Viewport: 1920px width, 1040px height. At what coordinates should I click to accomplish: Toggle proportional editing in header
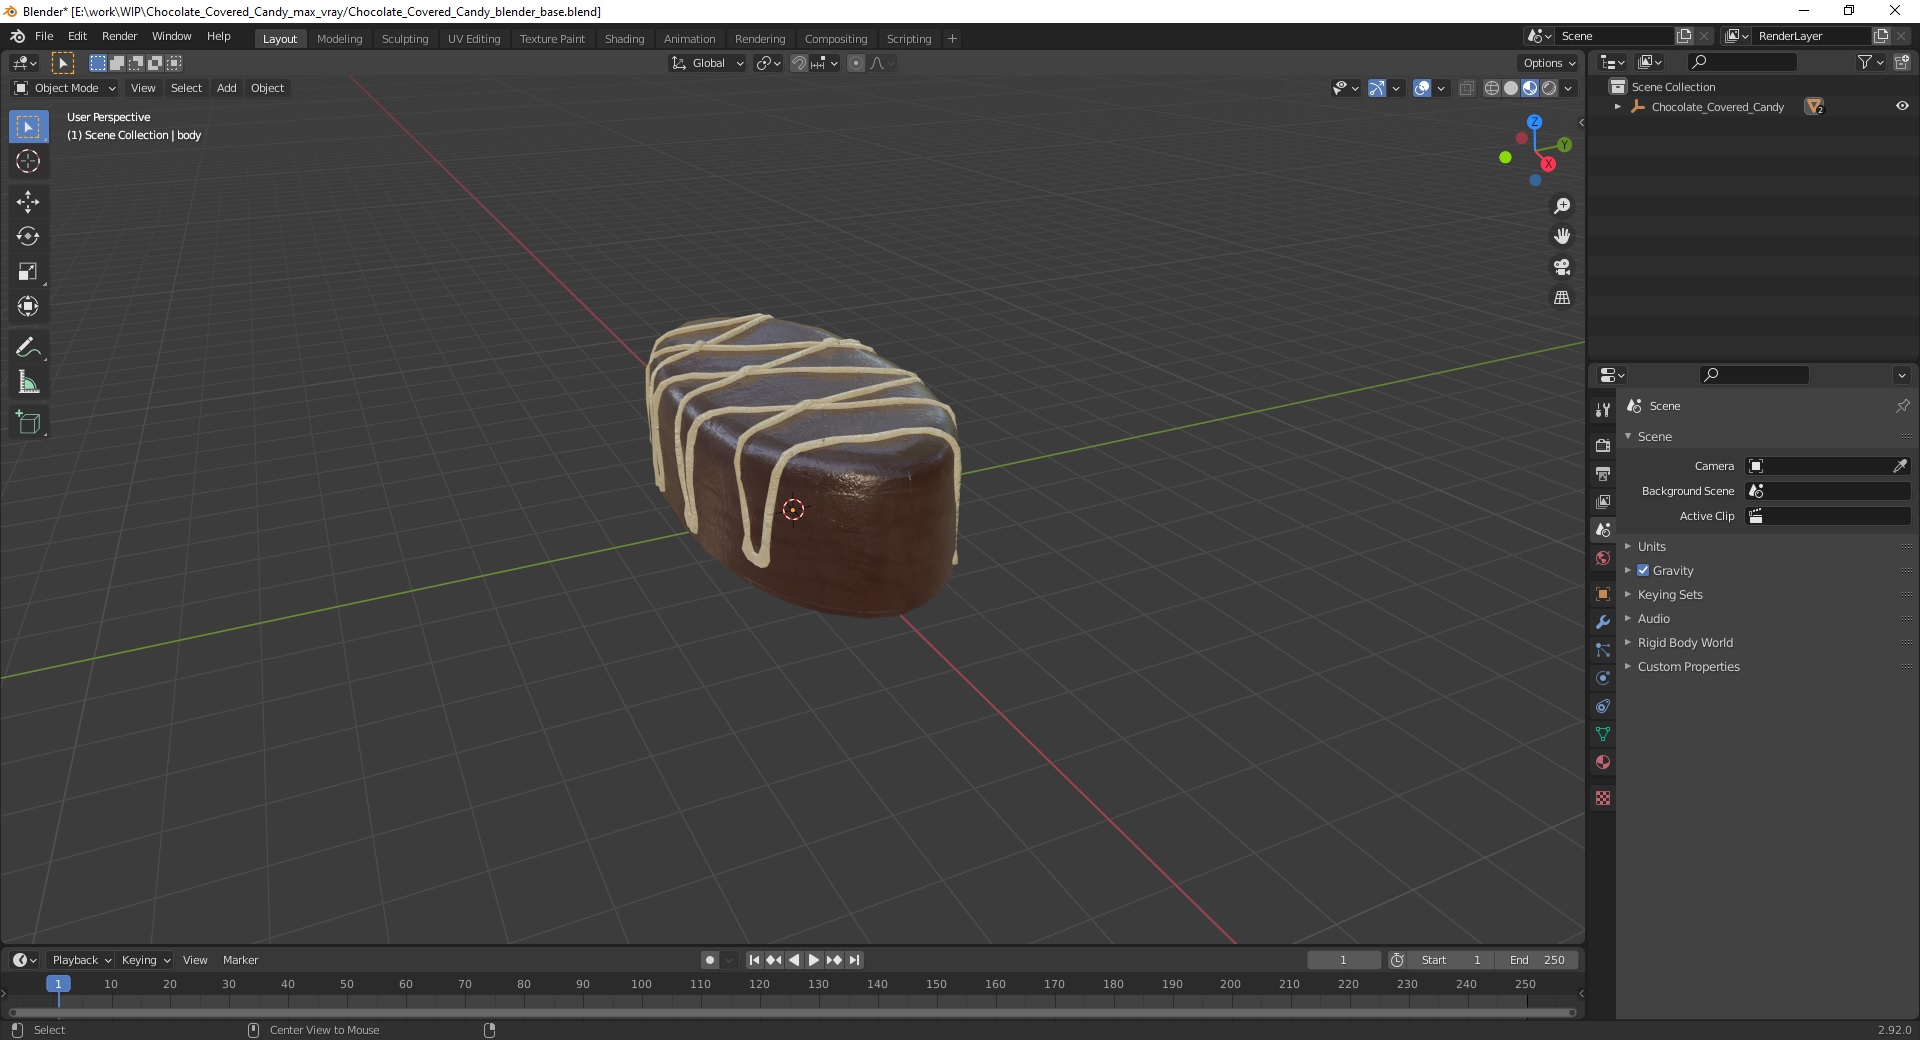coord(856,63)
